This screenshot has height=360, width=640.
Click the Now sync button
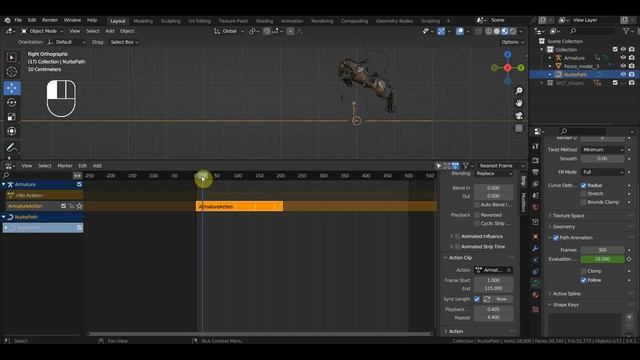pos(498,299)
